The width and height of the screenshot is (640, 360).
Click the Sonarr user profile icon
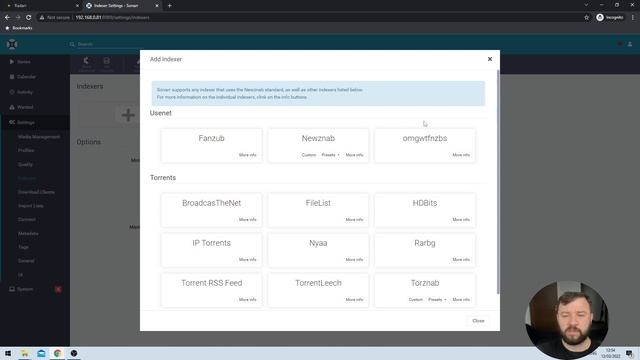point(630,44)
